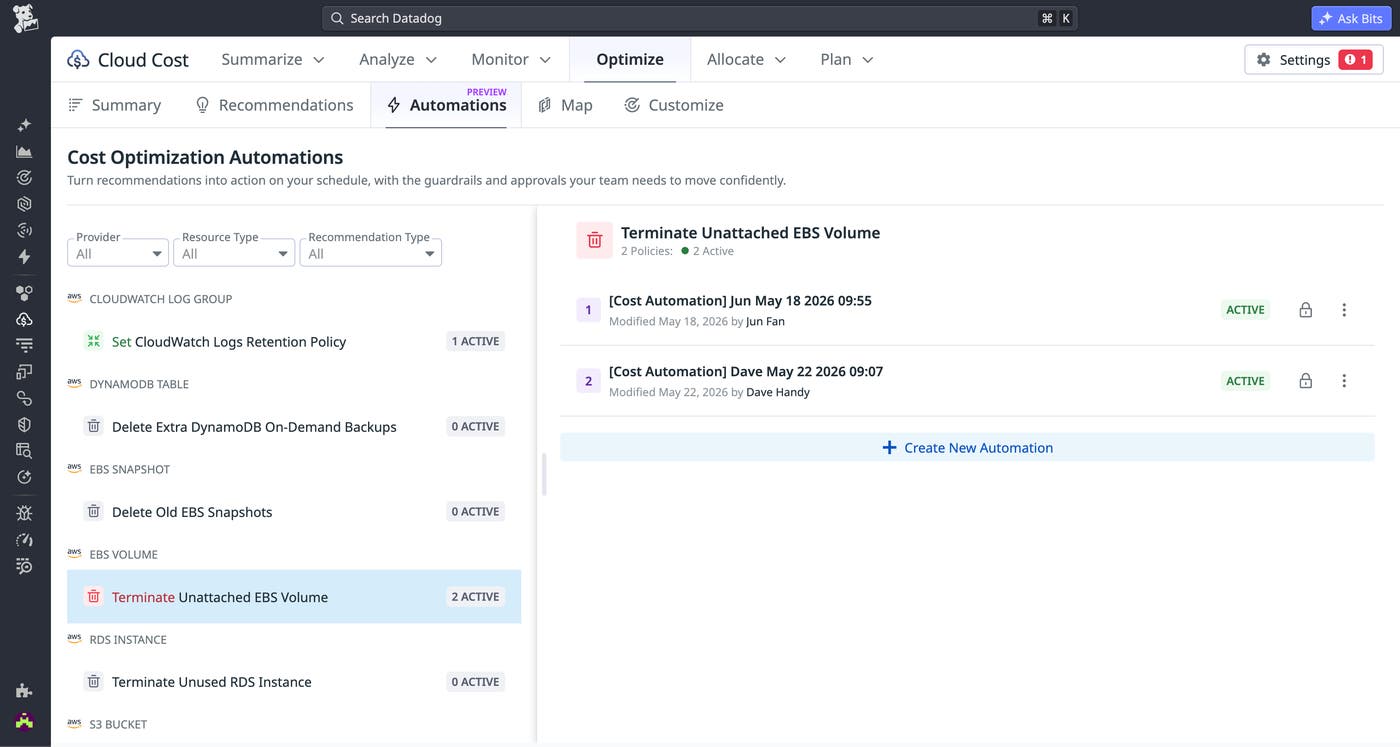Open the gauge speedometer sidebar icon
The width and height of the screenshot is (1400, 747).
24,540
